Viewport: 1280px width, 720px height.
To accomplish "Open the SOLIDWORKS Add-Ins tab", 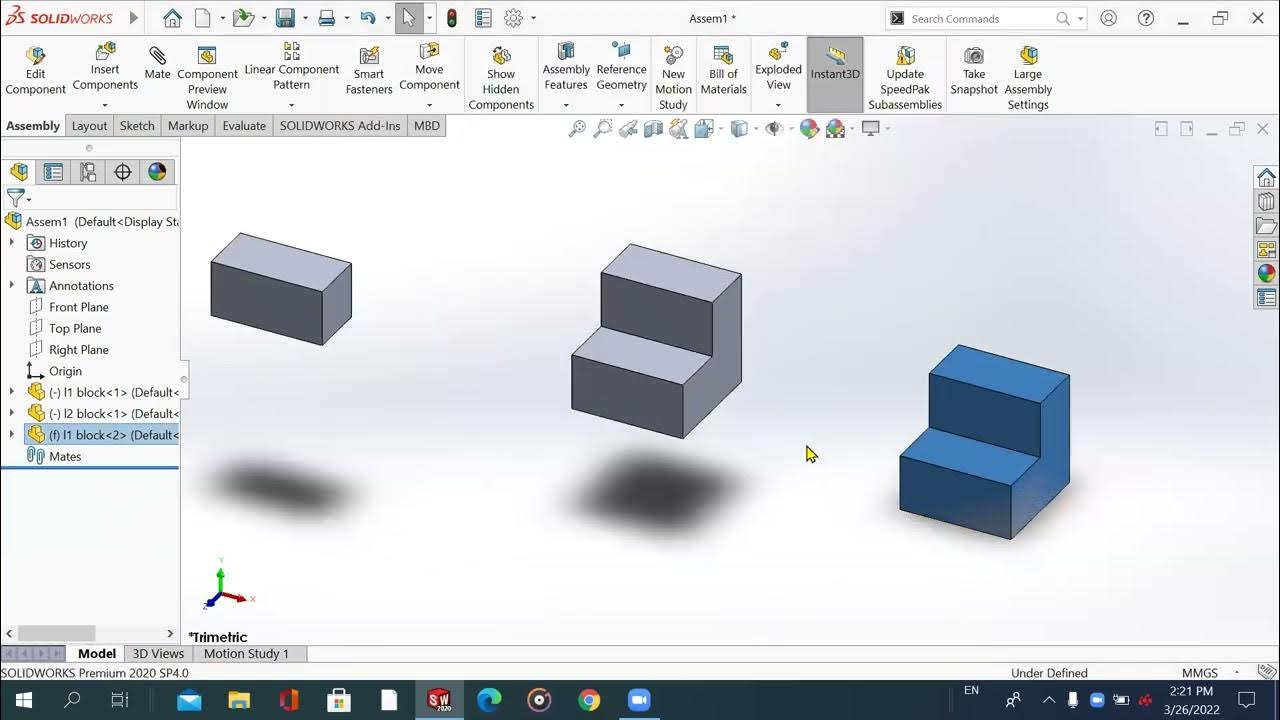I will click(x=340, y=126).
